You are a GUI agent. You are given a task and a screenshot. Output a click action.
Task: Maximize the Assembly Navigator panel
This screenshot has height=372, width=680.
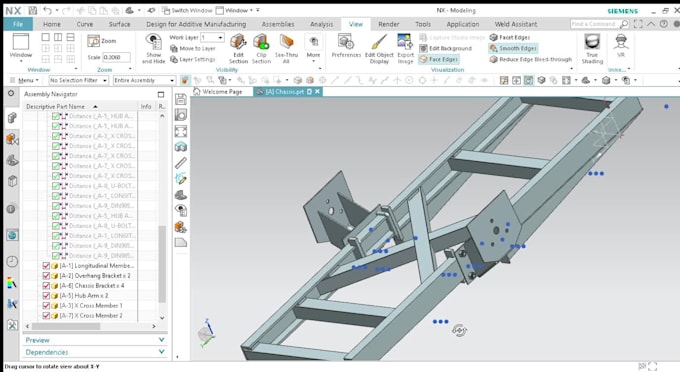[x=161, y=94]
